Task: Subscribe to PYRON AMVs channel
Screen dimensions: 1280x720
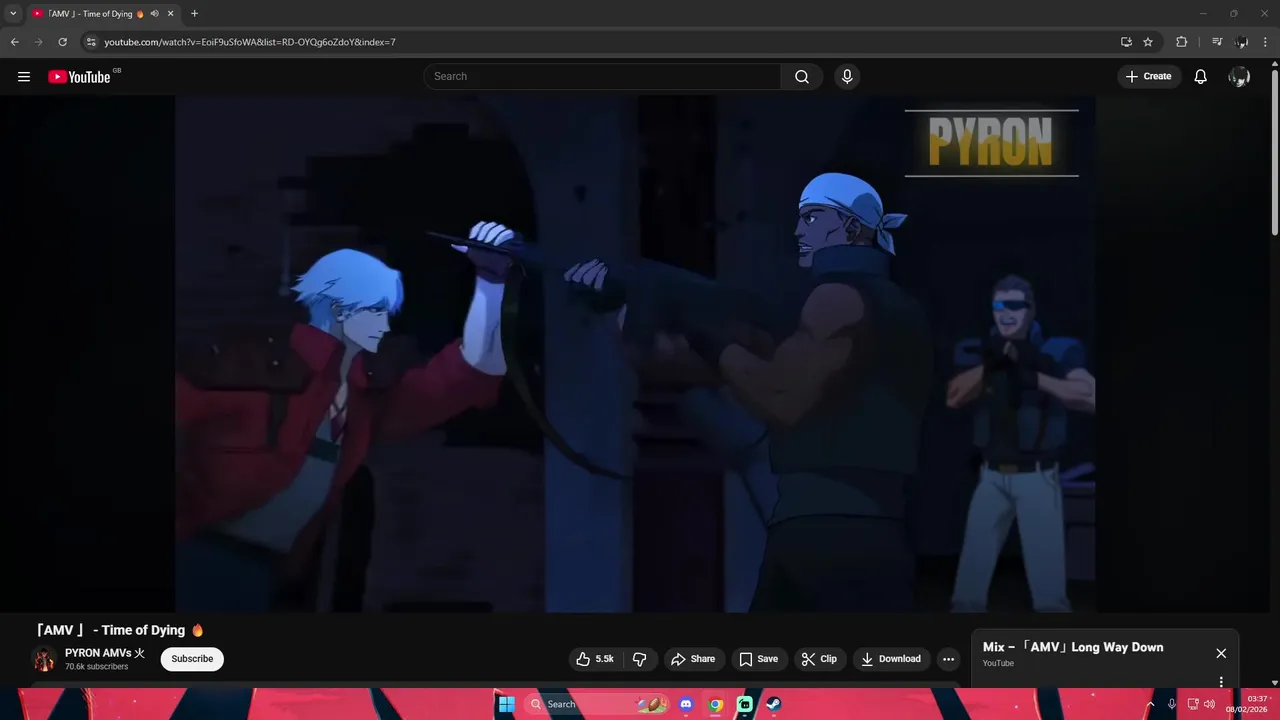Action: point(192,659)
